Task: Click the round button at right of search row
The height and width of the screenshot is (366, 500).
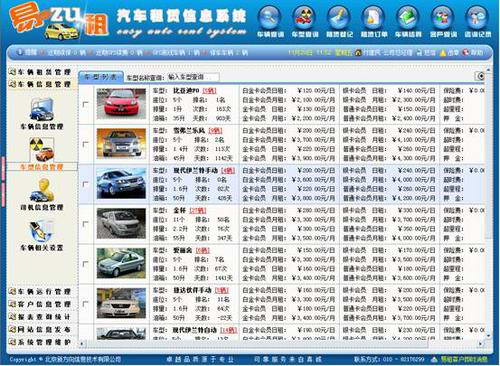Action: click(480, 76)
